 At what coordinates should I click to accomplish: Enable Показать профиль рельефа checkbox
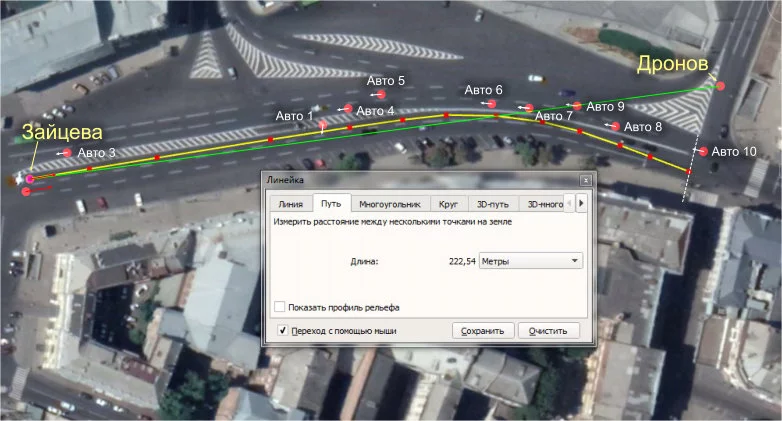[x=280, y=307]
